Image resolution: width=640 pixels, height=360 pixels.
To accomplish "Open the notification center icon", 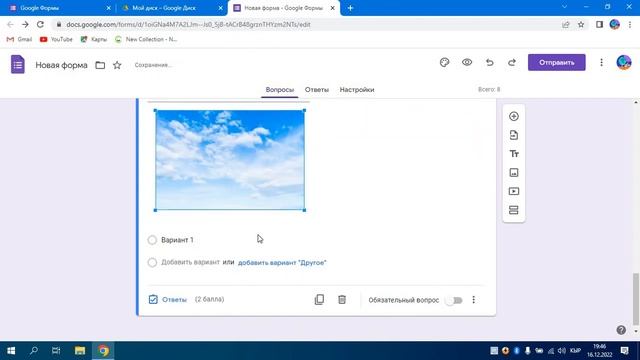I will 624,351.
